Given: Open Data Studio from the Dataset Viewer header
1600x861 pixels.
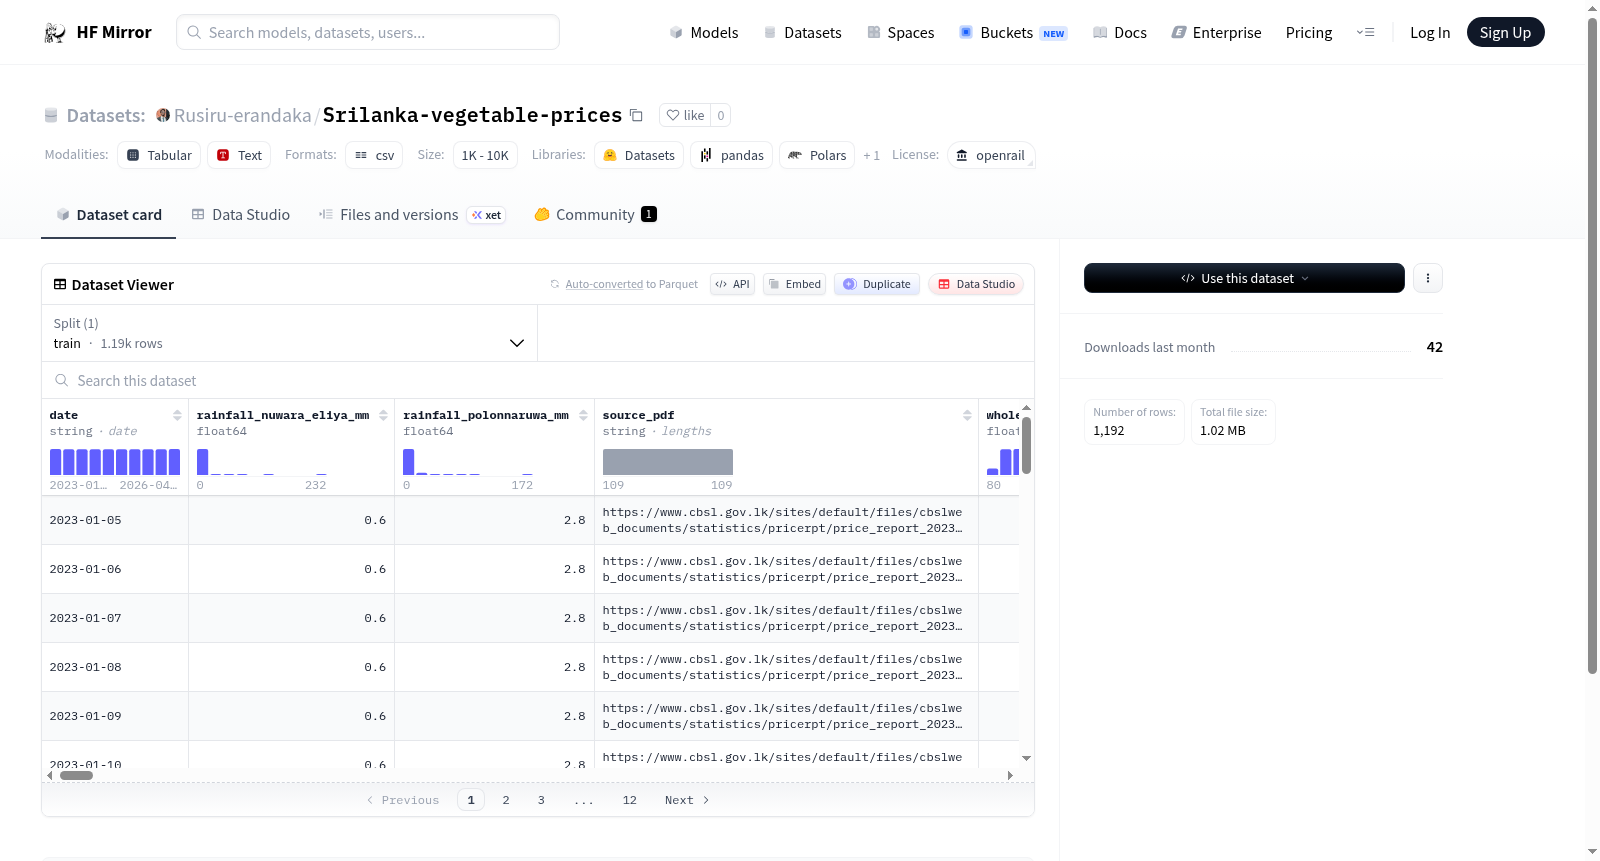Looking at the screenshot, I should [x=976, y=284].
